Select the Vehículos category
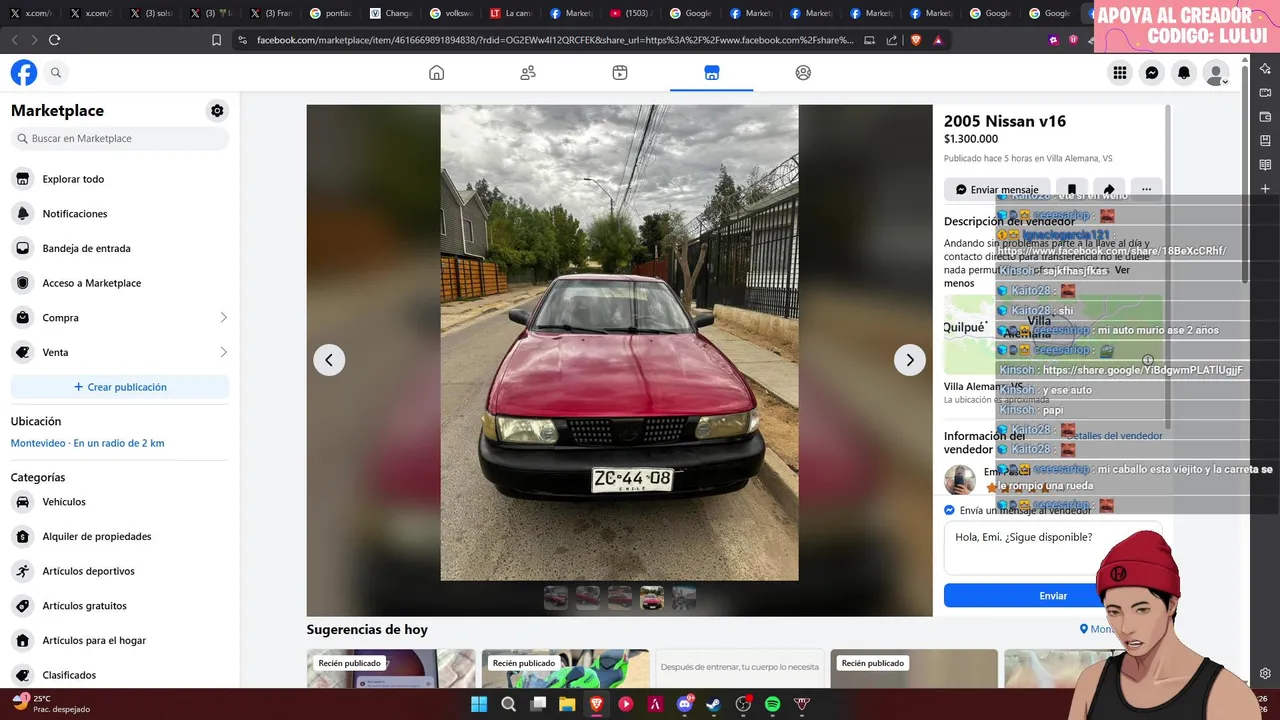 (x=120, y=502)
